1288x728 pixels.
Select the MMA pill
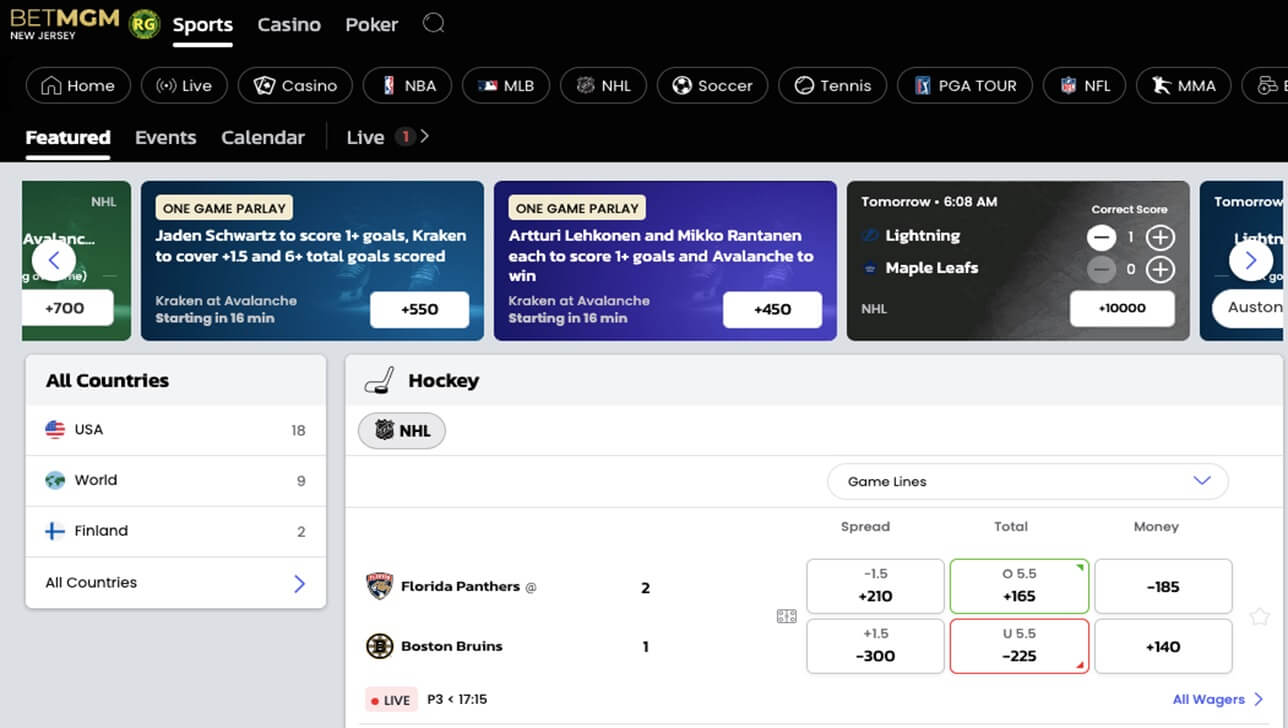pos(1183,86)
